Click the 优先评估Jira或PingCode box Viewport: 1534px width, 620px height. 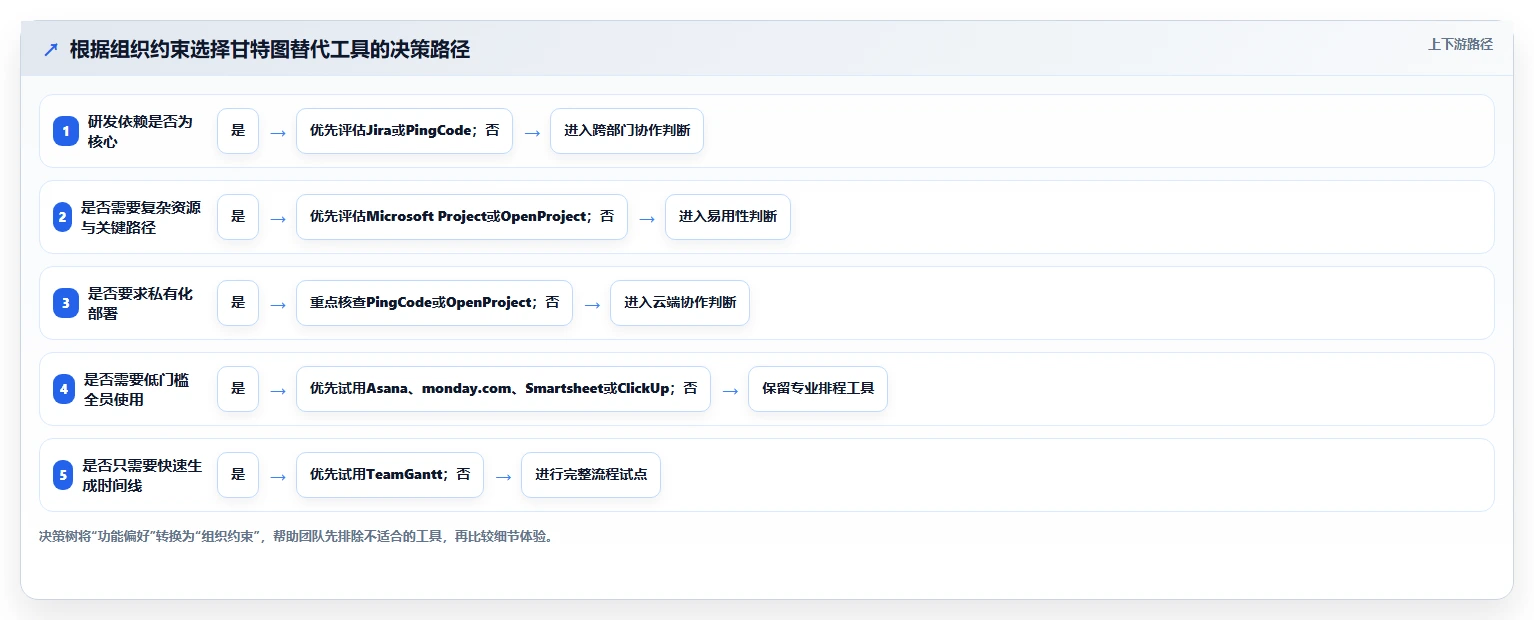[x=404, y=131]
